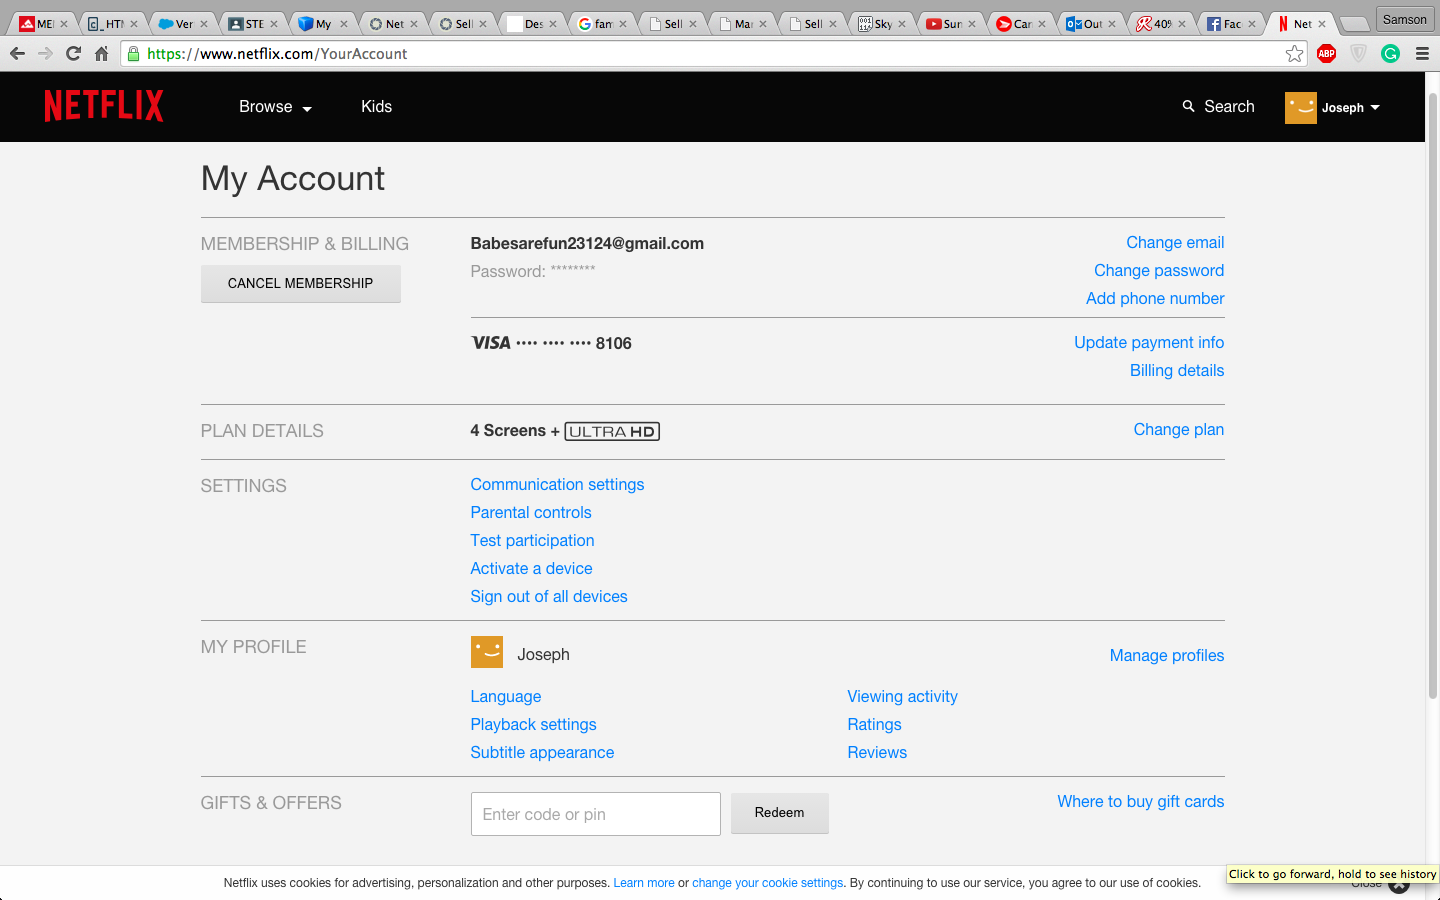Click the Change plan link
This screenshot has height=900, width=1440.
point(1178,429)
